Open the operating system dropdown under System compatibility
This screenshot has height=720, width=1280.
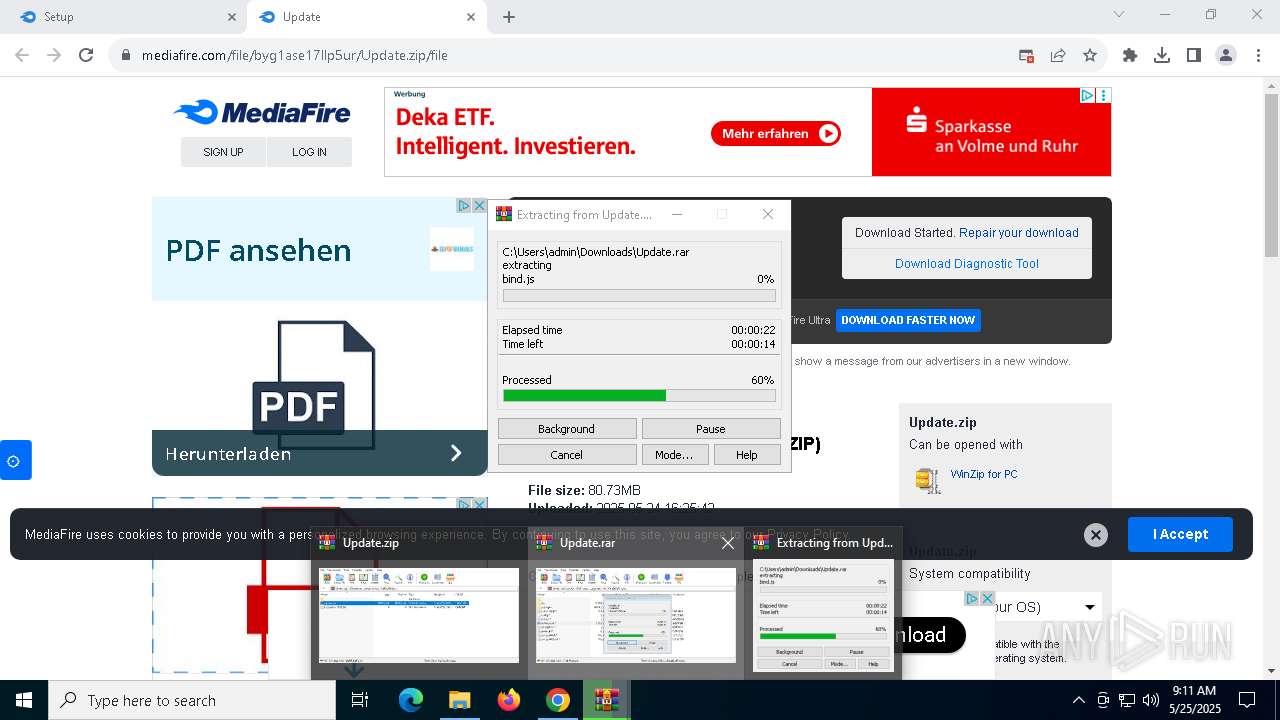click(x=1090, y=607)
